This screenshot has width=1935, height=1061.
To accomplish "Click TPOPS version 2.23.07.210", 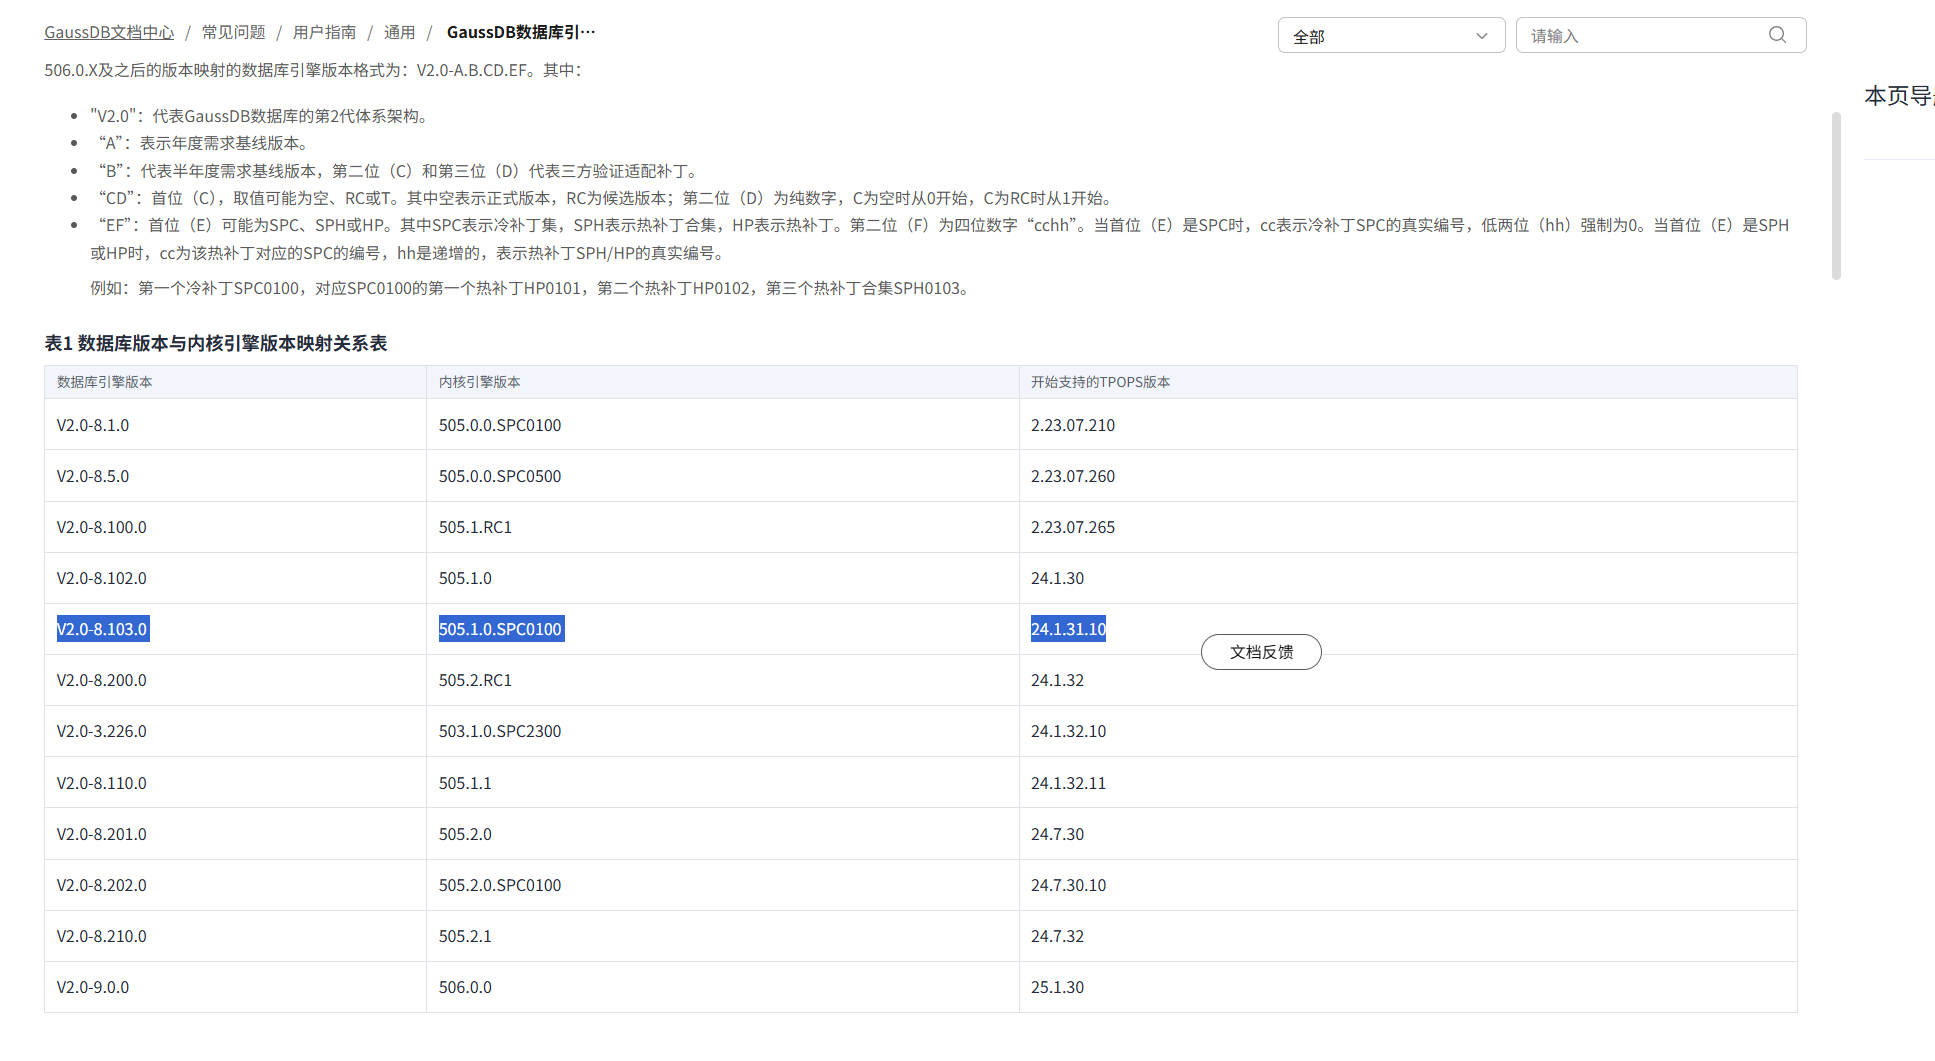I will point(1073,425).
